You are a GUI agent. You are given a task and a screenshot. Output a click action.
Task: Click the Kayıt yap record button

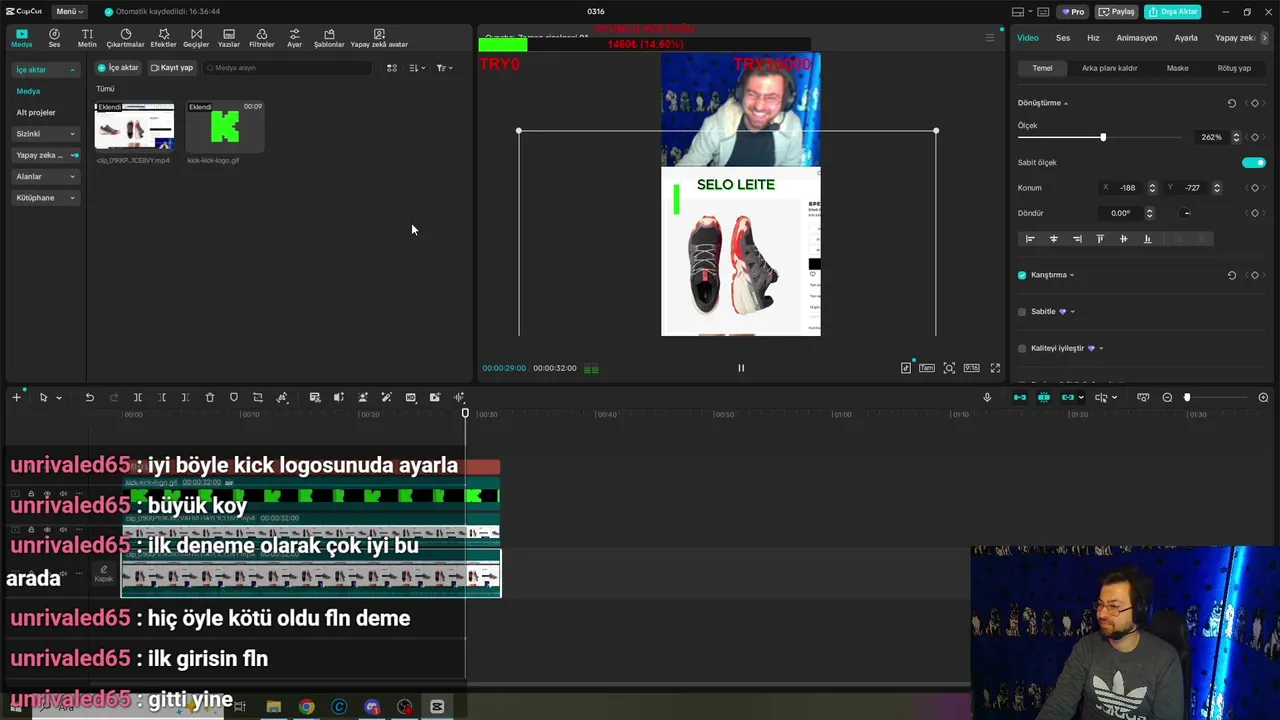tap(172, 68)
